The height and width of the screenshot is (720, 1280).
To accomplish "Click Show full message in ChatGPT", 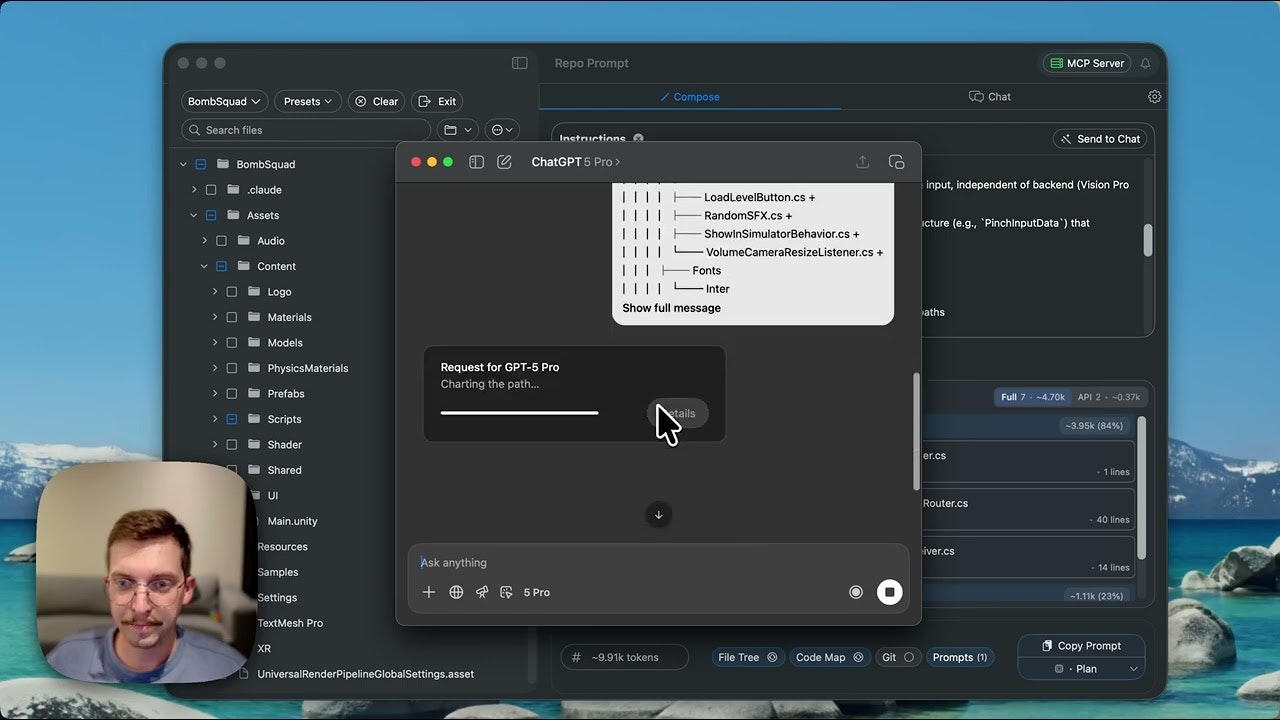I will [x=671, y=308].
